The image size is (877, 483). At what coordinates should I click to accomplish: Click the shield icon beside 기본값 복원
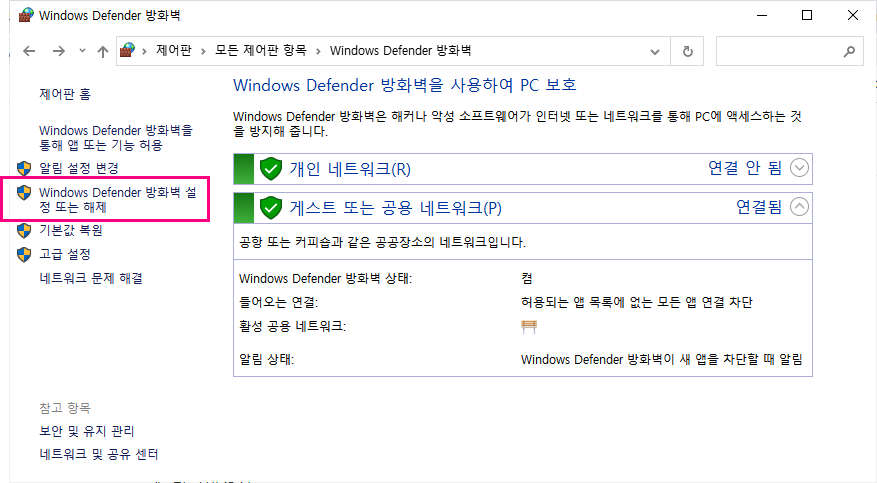(x=24, y=230)
